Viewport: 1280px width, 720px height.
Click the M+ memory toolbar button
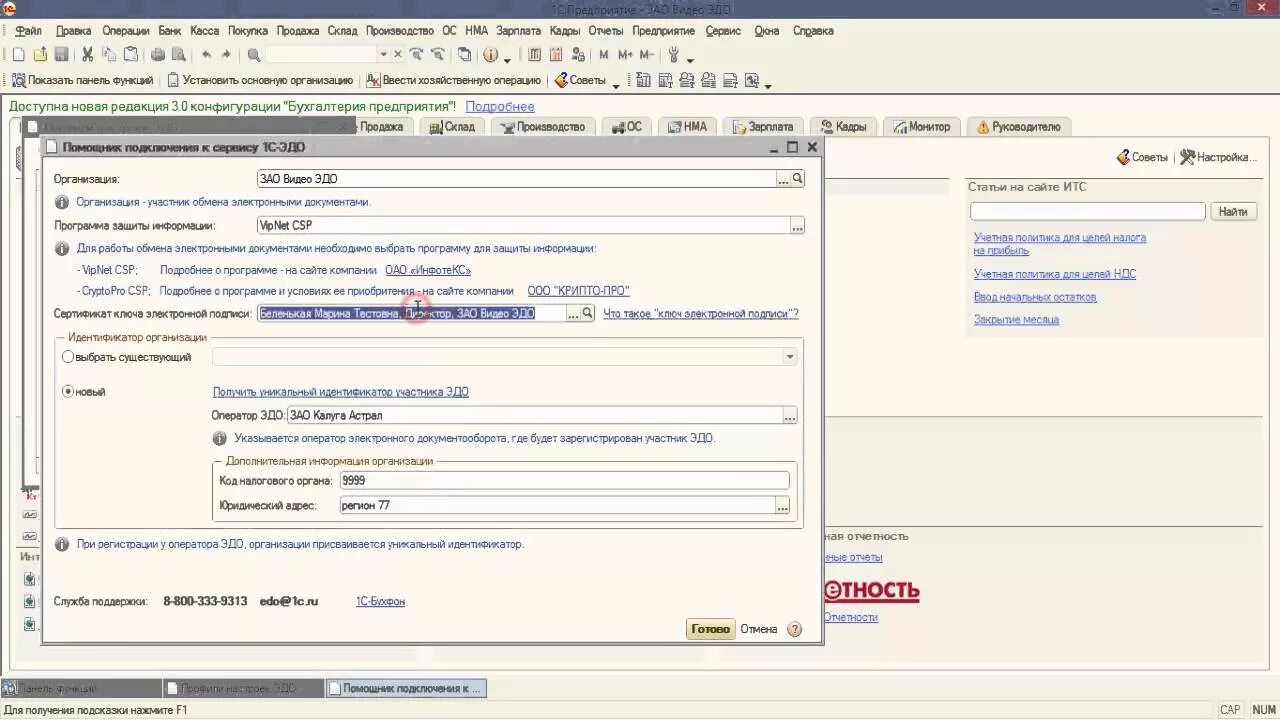coord(625,55)
